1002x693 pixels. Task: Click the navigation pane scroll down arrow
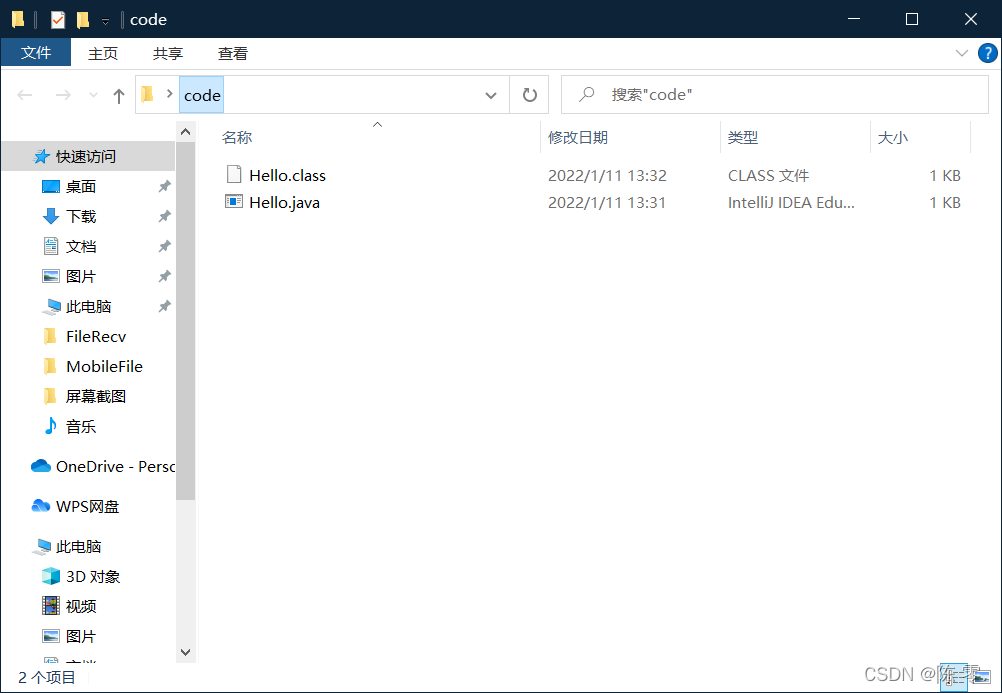click(x=185, y=652)
